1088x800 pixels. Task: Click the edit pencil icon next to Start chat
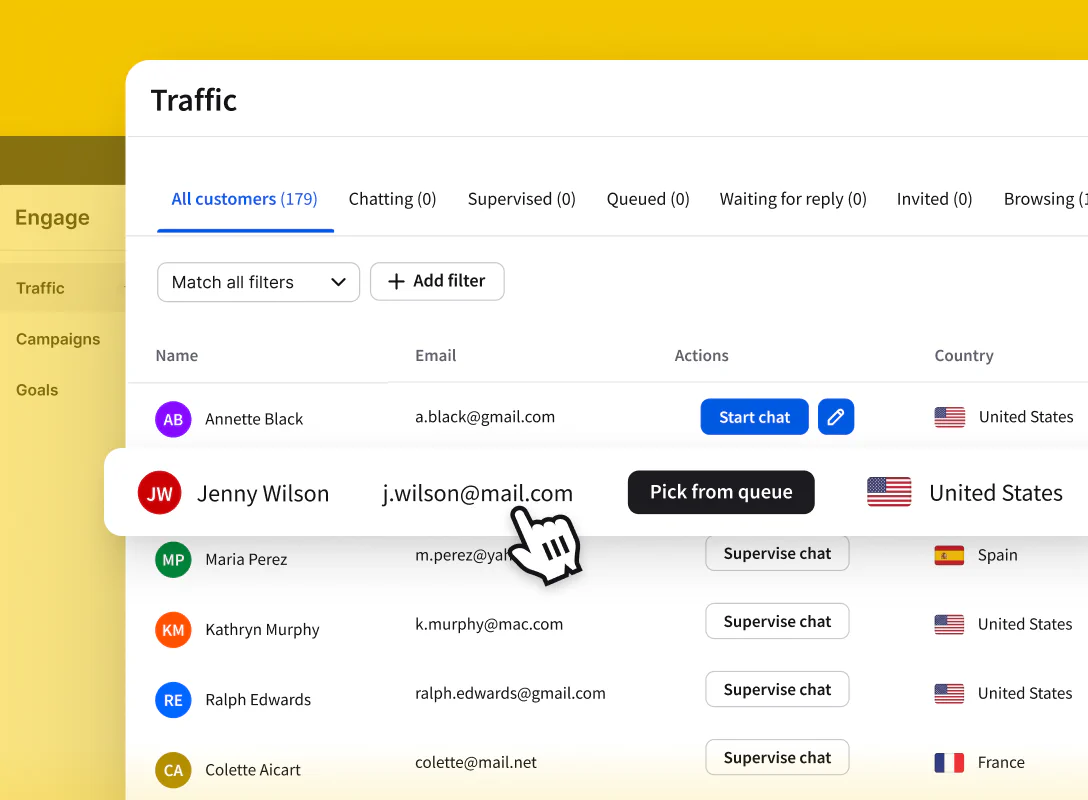[836, 417]
